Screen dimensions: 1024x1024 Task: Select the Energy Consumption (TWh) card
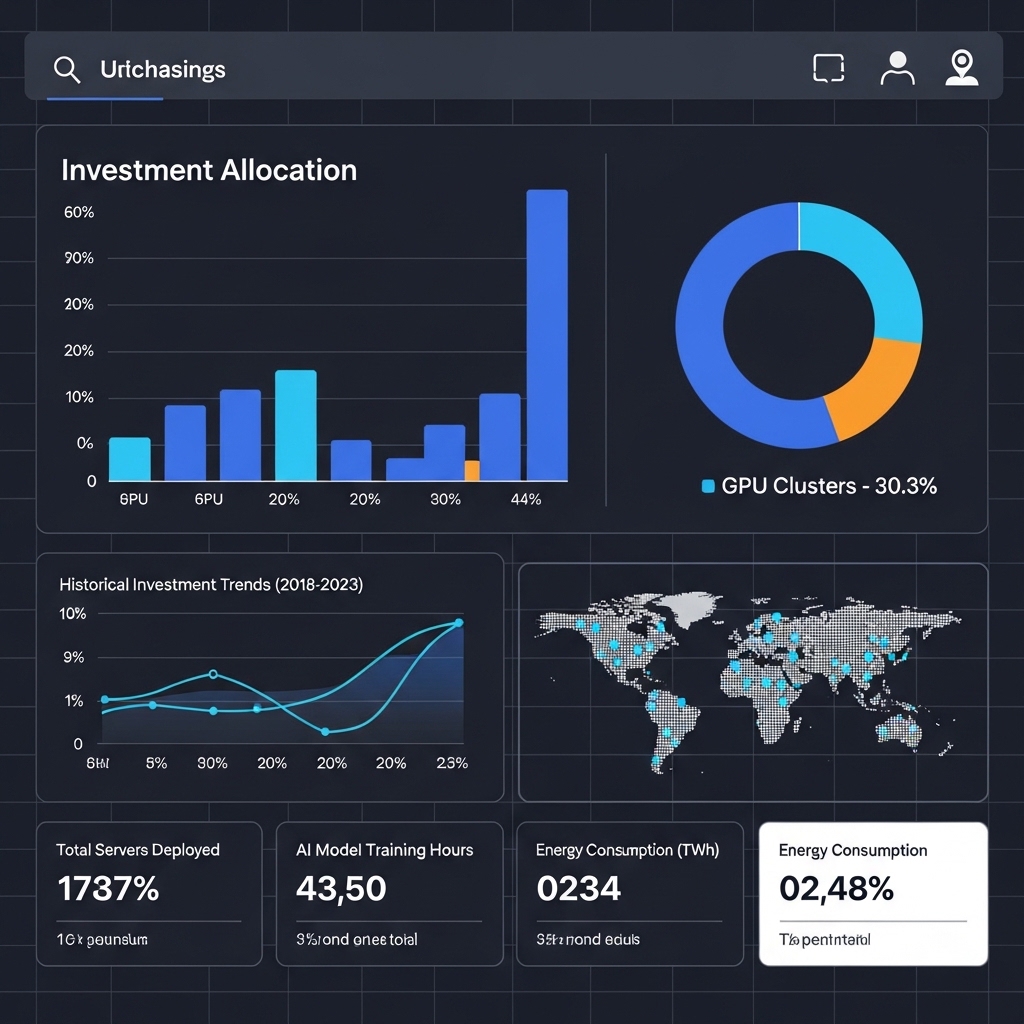pos(630,893)
